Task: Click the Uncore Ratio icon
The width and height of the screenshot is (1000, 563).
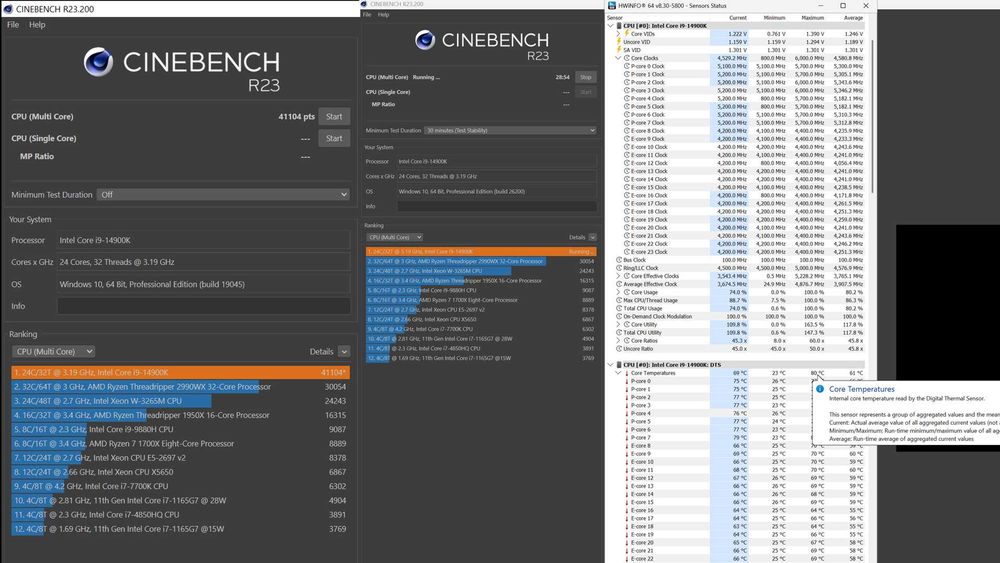Action: pyautogui.click(x=619, y=349)
